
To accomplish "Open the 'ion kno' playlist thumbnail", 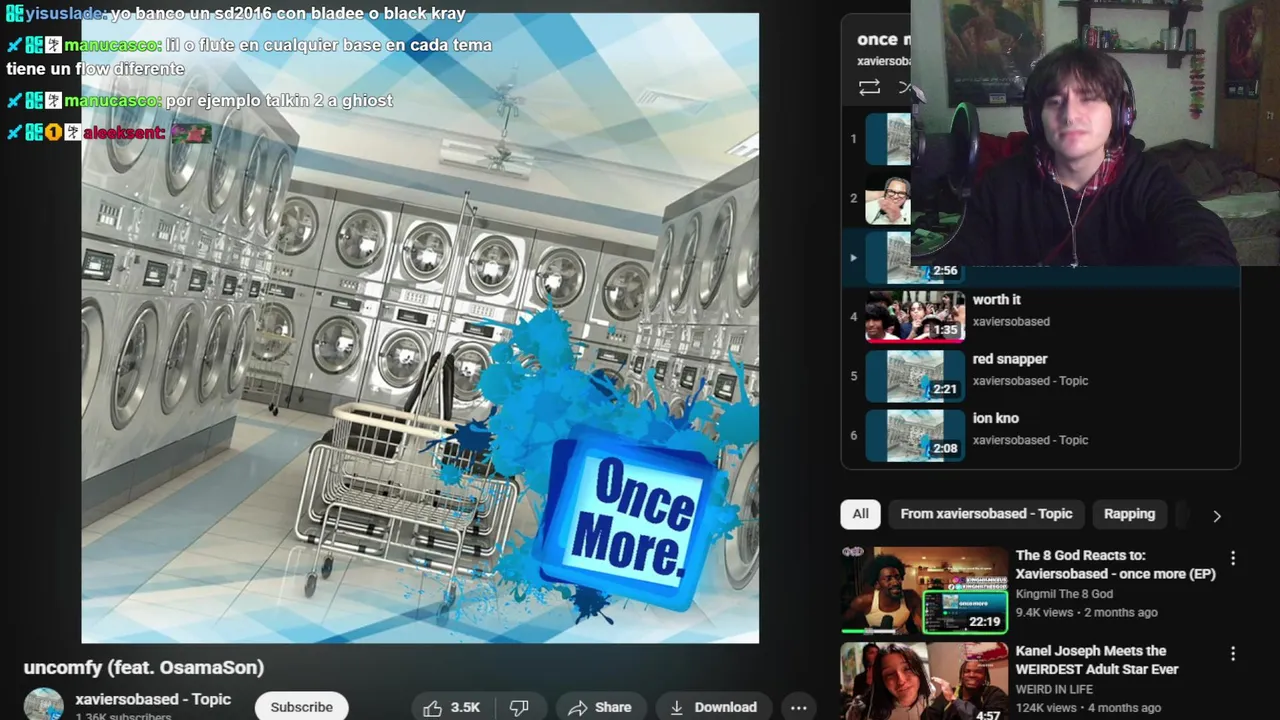I will point(915,435).
